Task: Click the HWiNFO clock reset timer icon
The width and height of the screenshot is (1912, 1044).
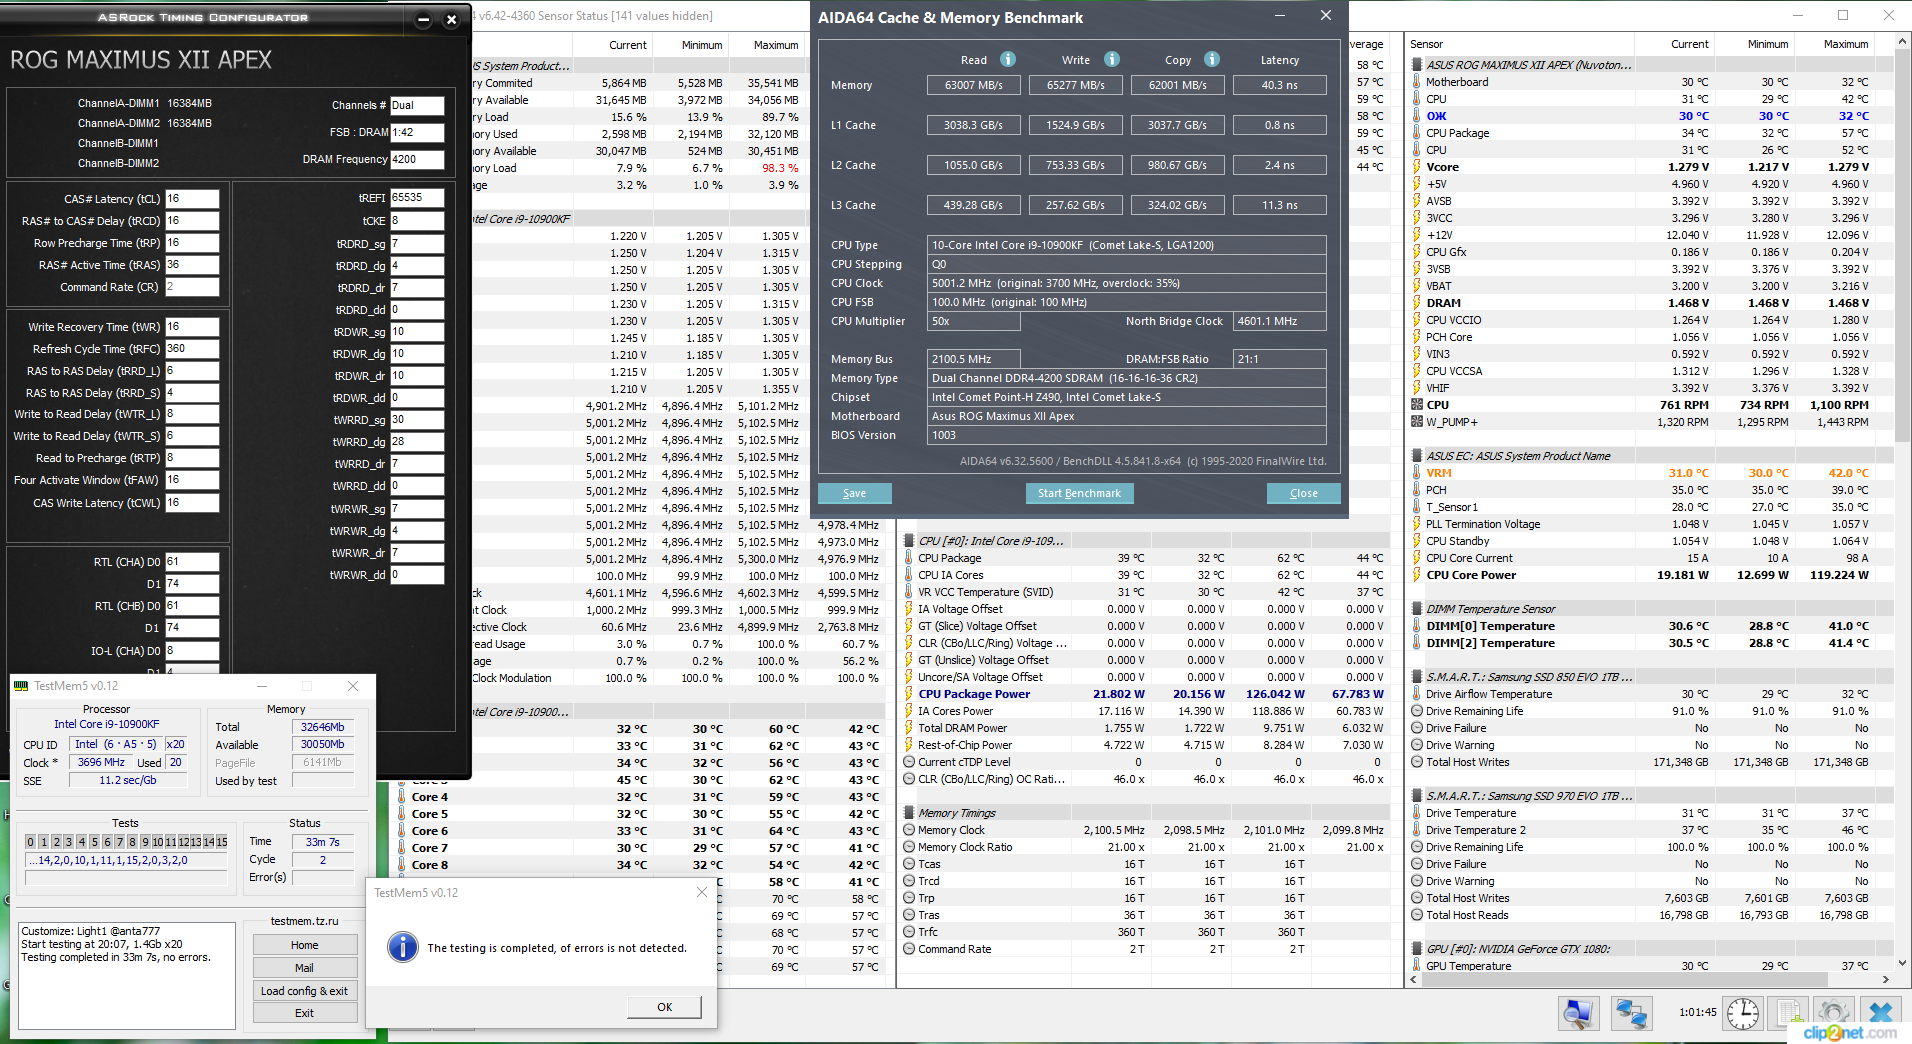Action: (x=1743, y=1013)
